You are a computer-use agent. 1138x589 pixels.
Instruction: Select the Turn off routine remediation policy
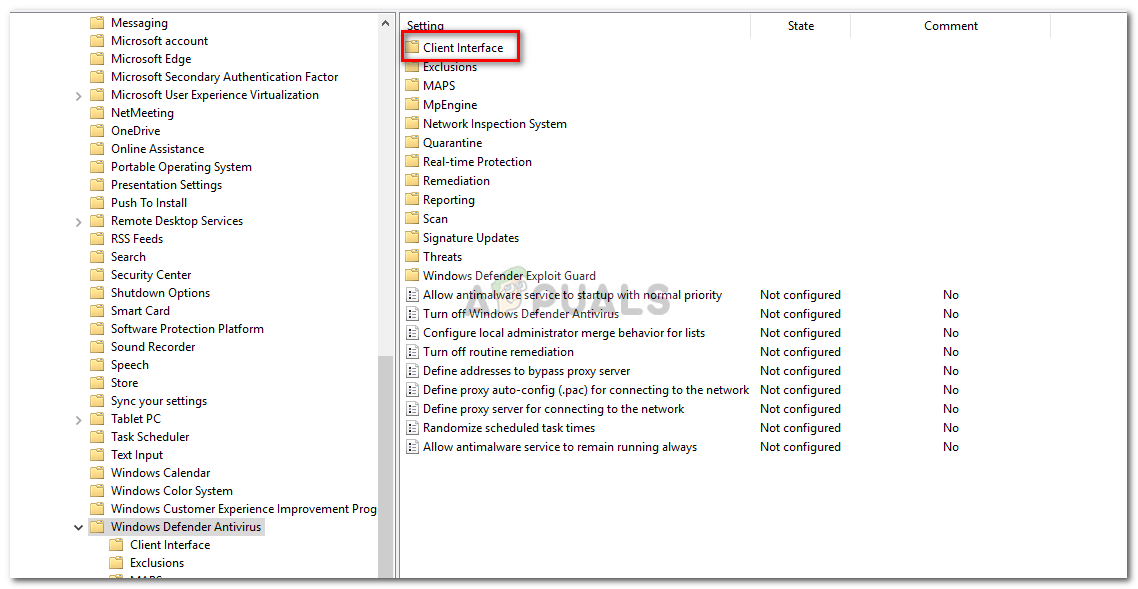point(500,351)
